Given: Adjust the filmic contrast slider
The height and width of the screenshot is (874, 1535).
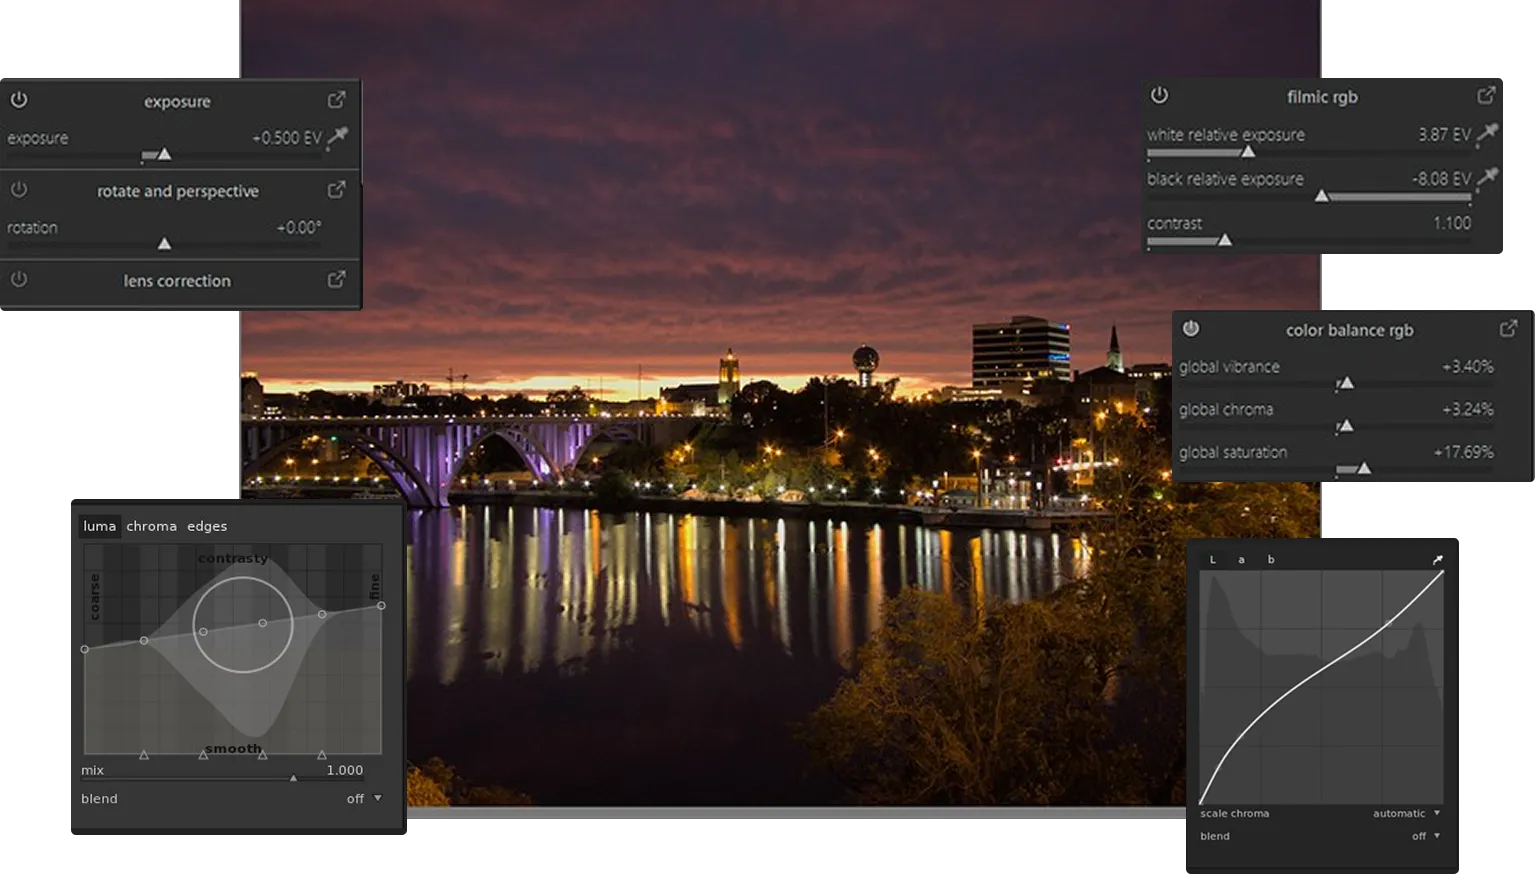Looking at the screenshot, I should pyautogui.click(x=1309, y=240).
